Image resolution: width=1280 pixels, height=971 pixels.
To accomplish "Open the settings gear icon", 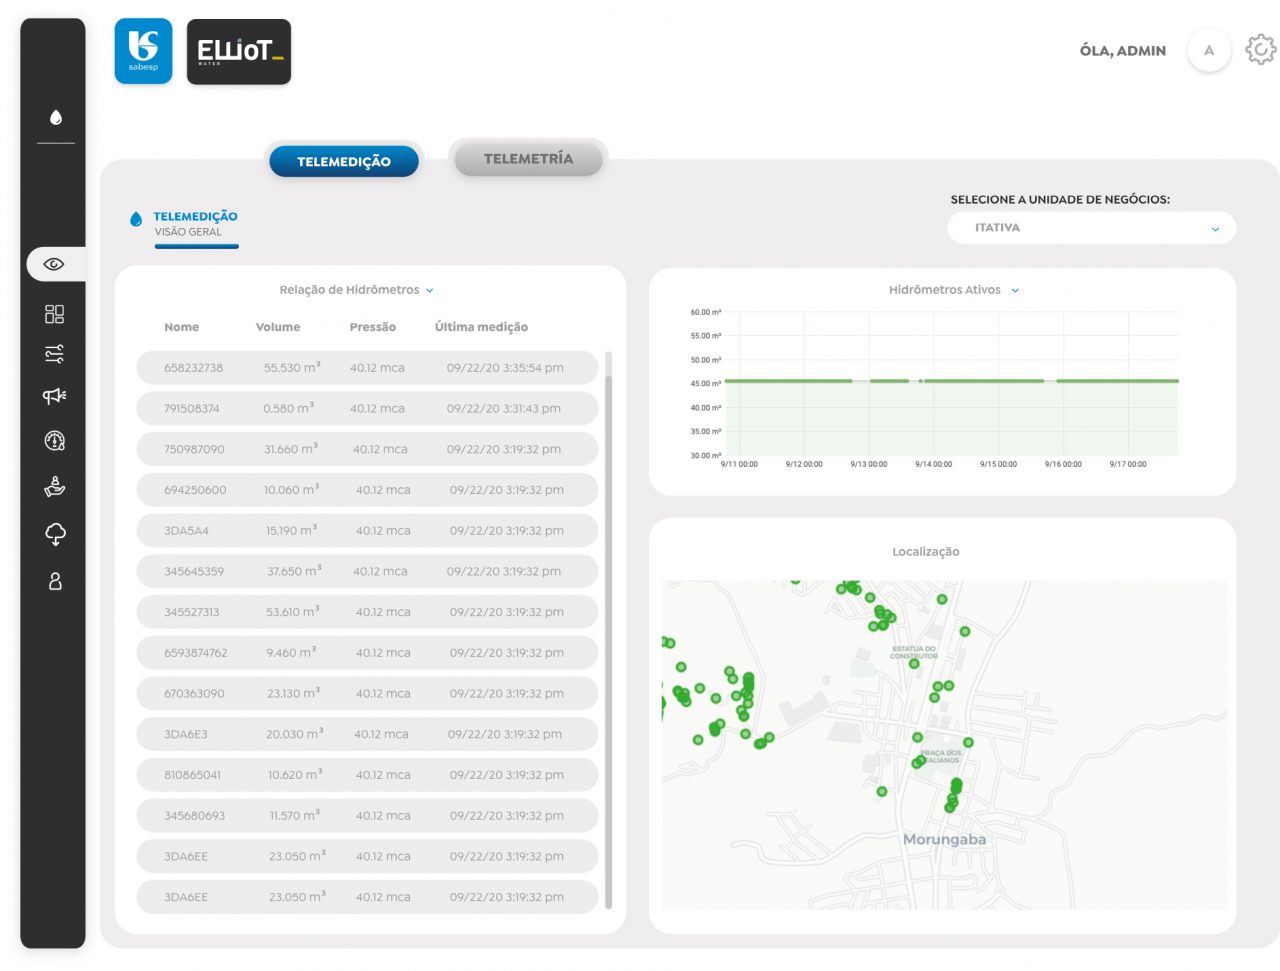I will point(1260,49).
